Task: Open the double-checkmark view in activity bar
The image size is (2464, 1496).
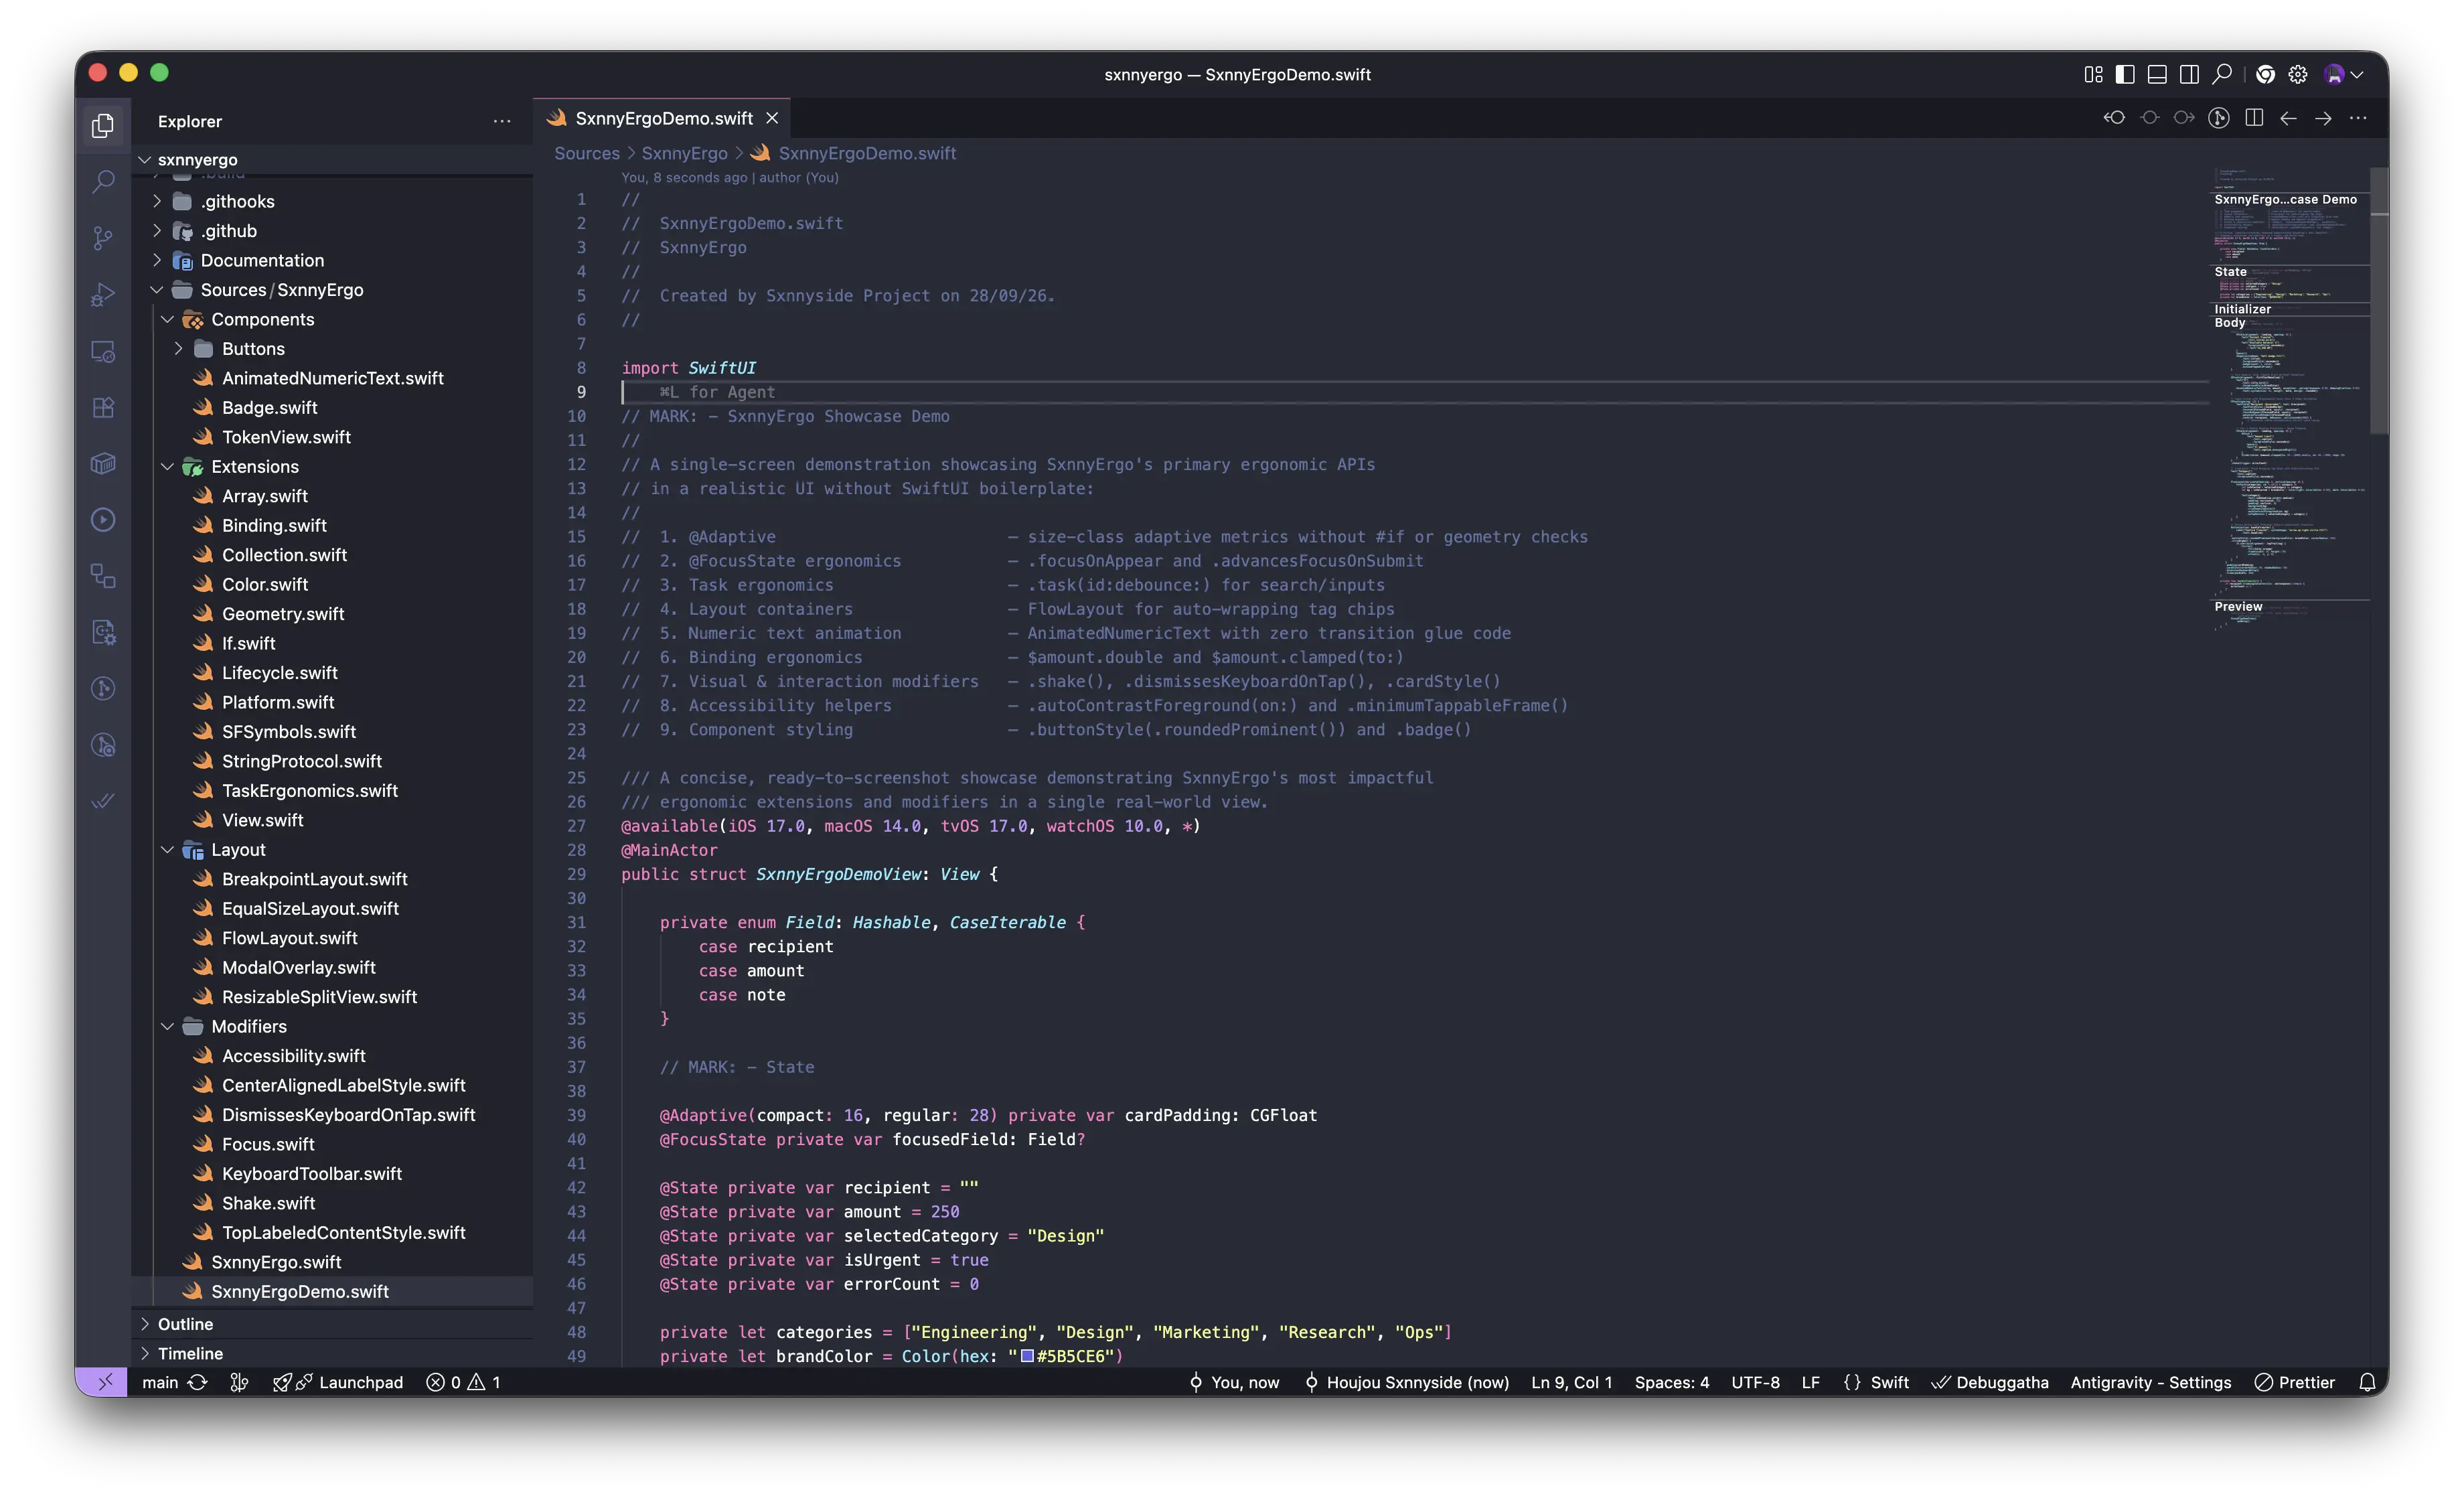Action: pos(103,800)
